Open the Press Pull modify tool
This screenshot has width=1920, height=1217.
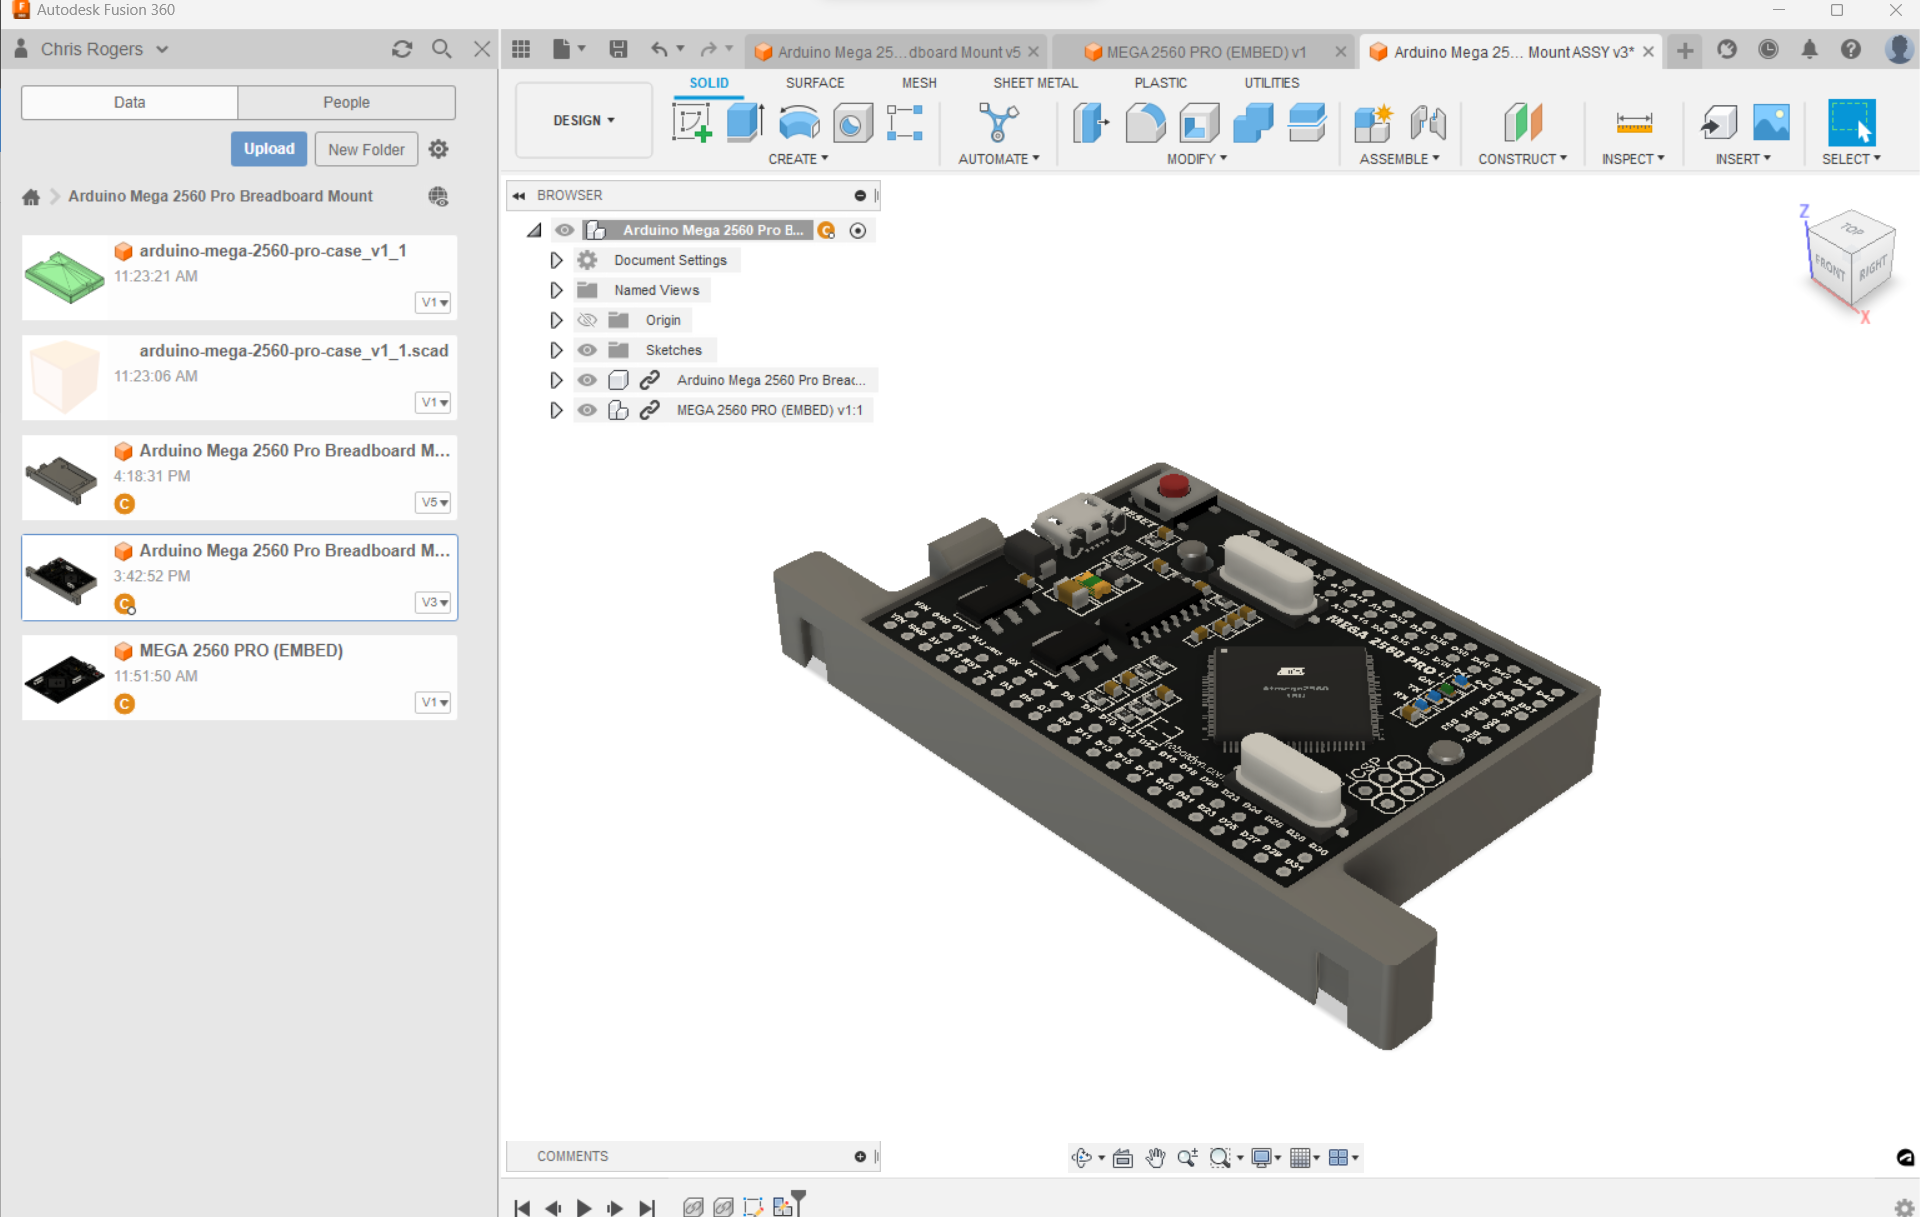1090,123
